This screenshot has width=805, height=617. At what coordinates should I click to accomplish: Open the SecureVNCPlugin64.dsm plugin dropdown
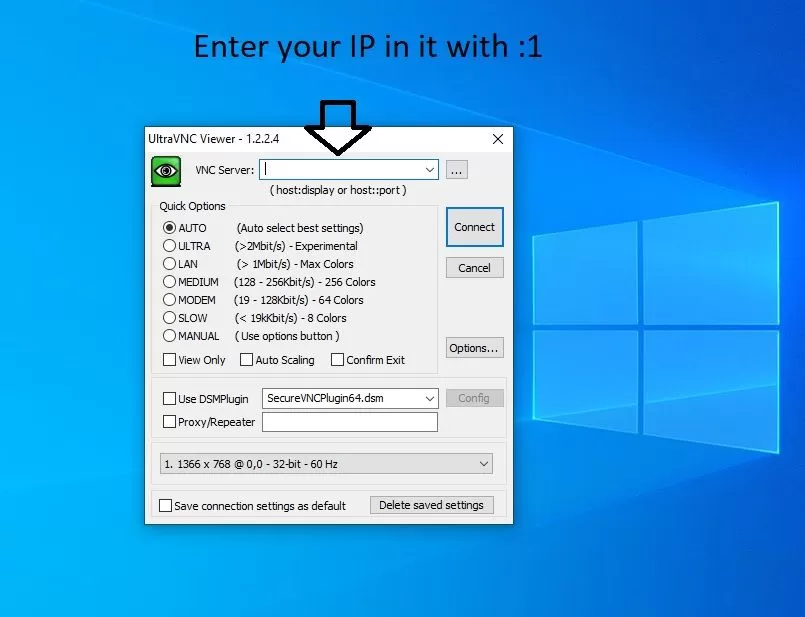[350, 398]
